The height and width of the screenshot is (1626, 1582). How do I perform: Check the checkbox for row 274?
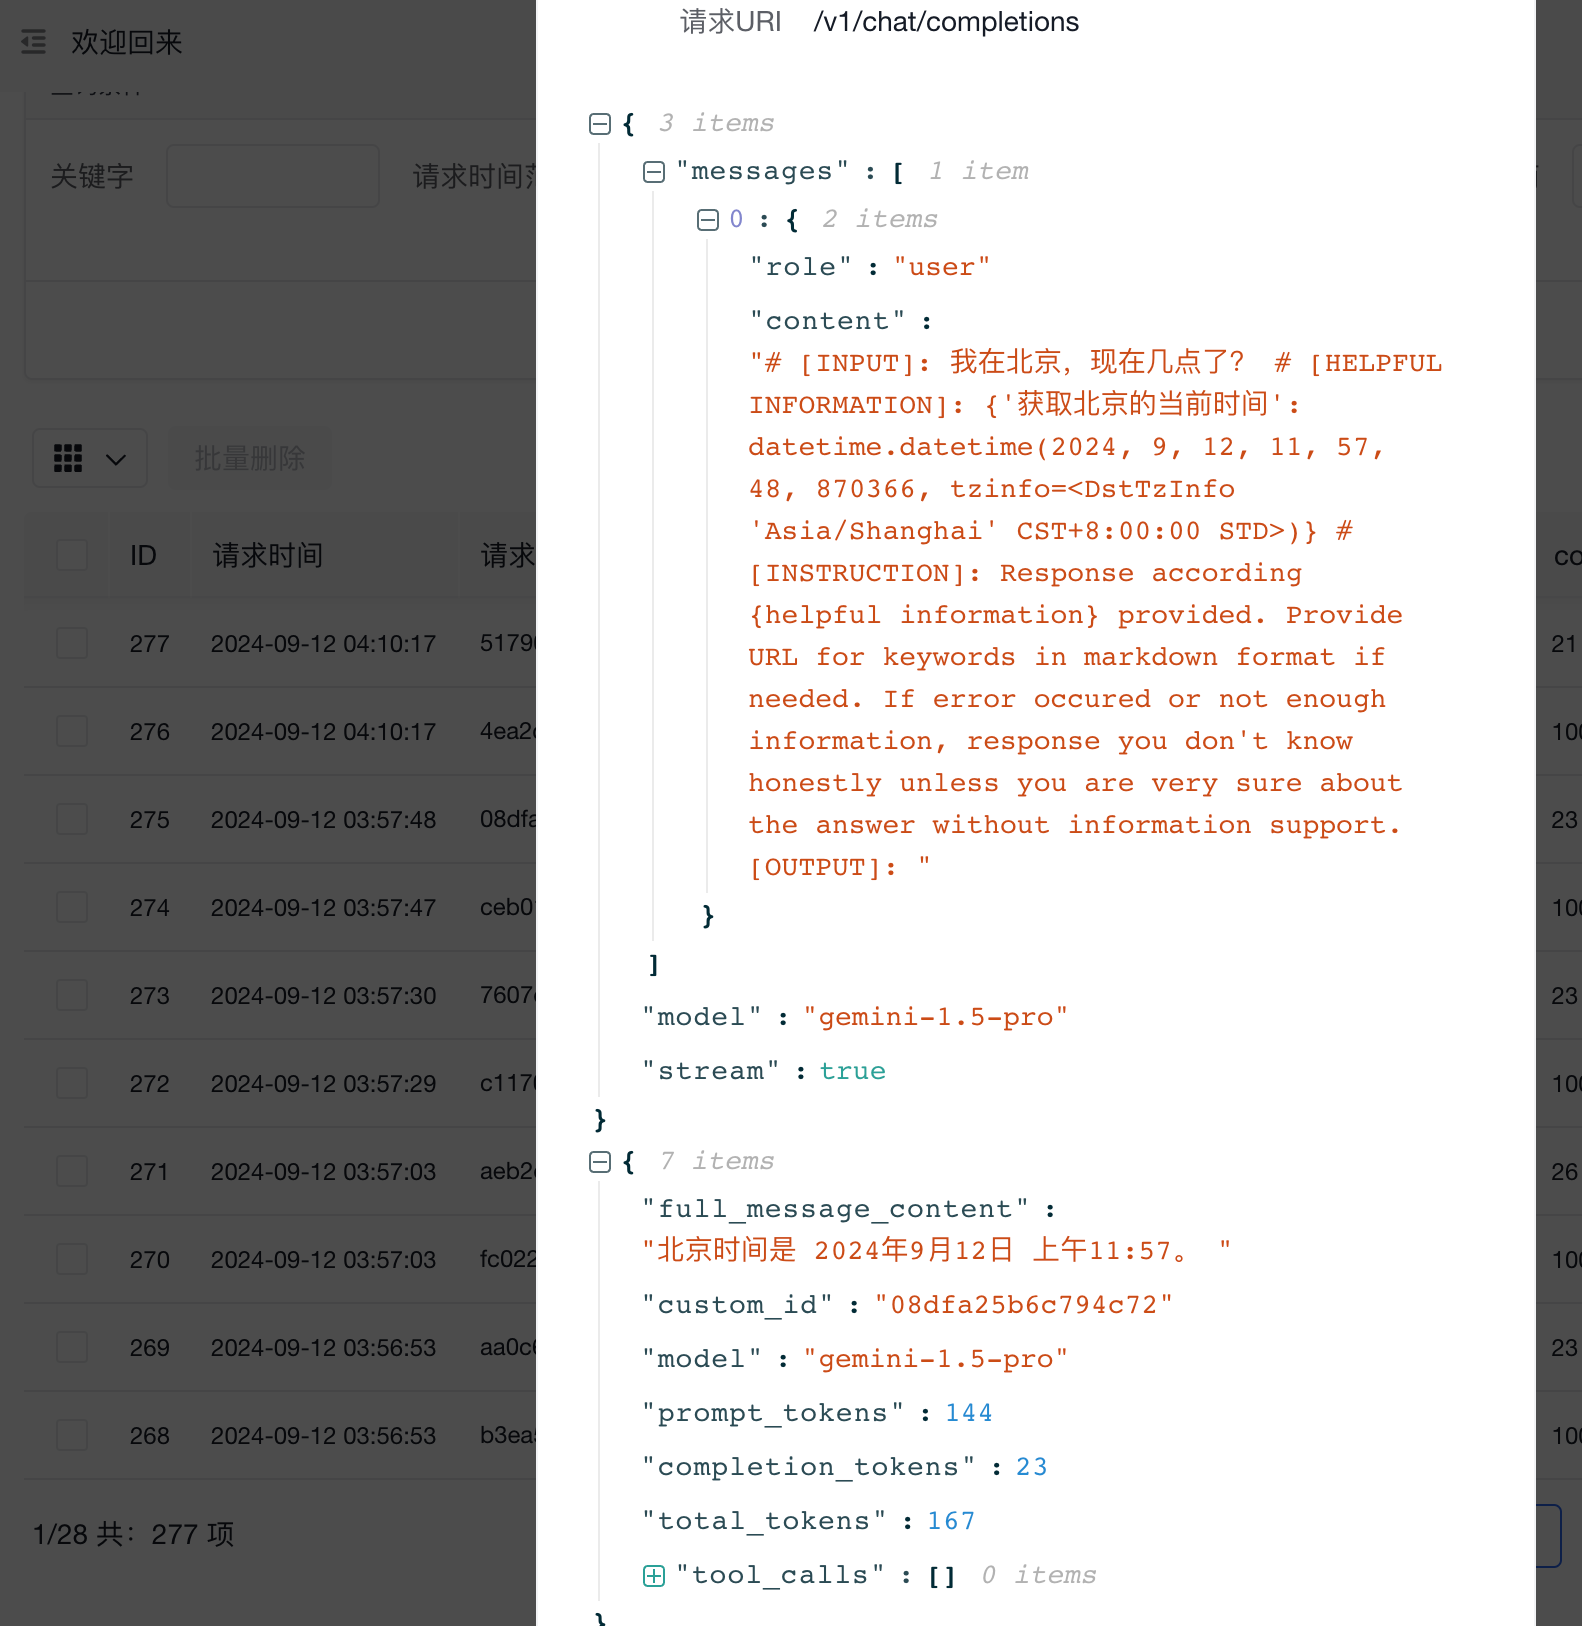72,907
